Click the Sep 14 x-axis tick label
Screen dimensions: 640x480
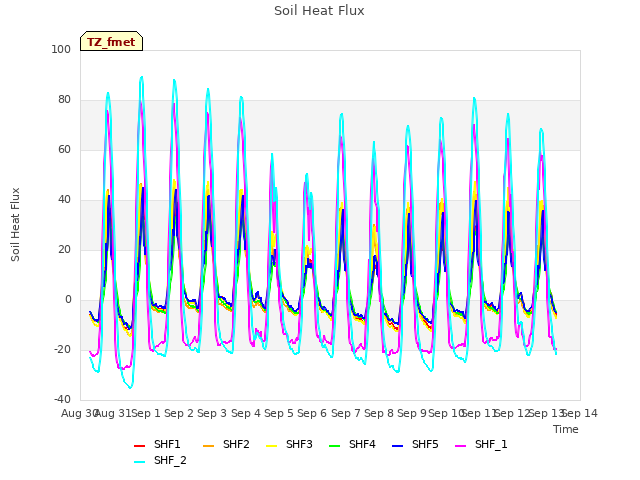click(580, 413)
